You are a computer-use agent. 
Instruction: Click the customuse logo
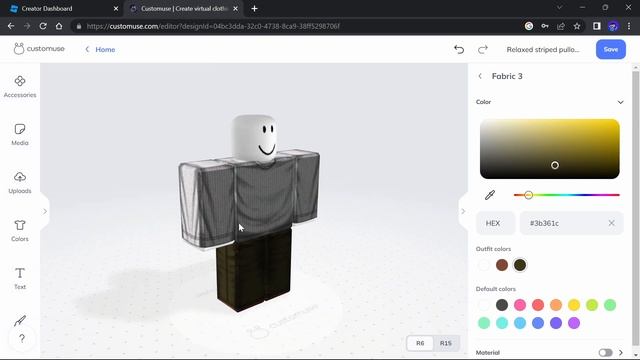click(x=39, y=49)
